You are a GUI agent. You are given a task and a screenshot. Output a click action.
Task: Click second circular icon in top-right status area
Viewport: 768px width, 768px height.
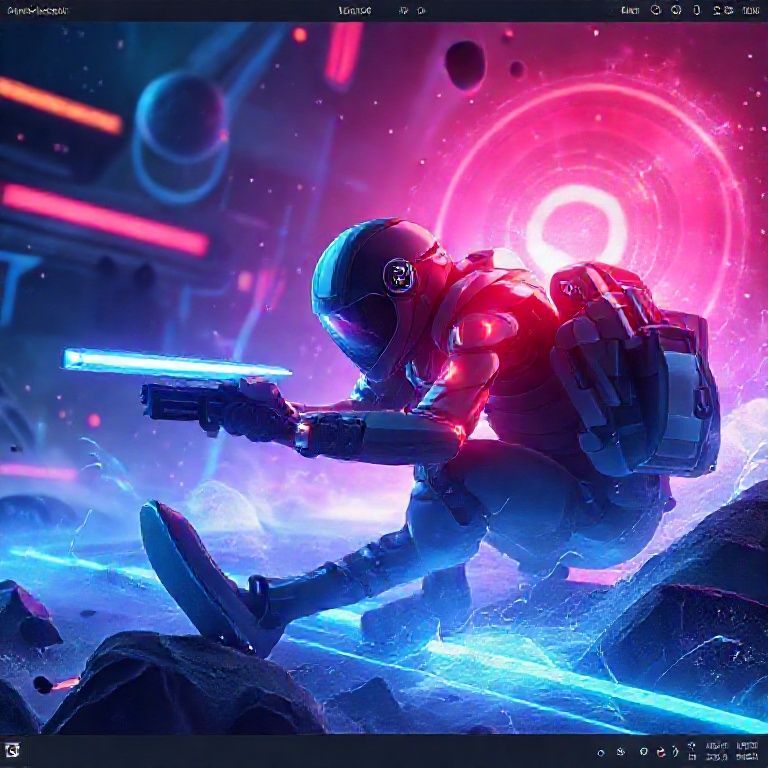tap(676, 10)
